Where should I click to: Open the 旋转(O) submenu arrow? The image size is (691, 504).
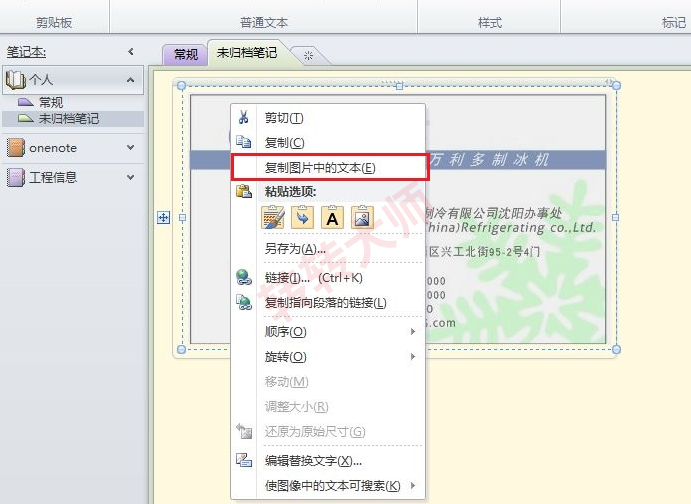pos(413,356)
